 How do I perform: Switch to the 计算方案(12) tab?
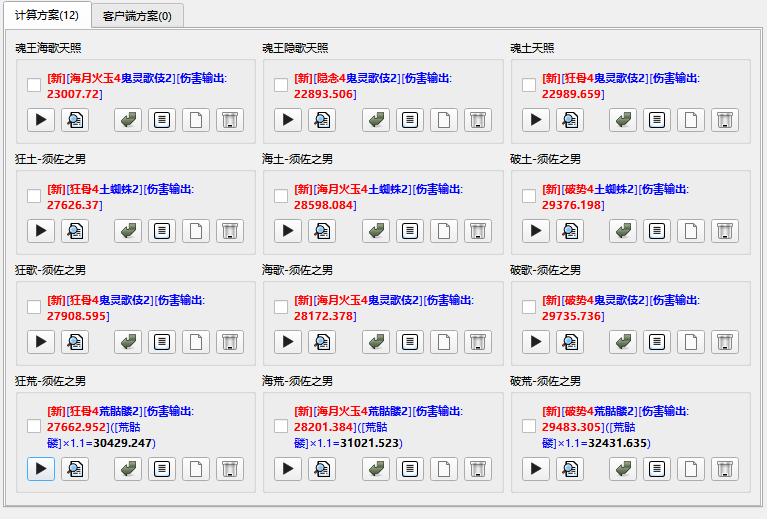click(x=47, y=15)
